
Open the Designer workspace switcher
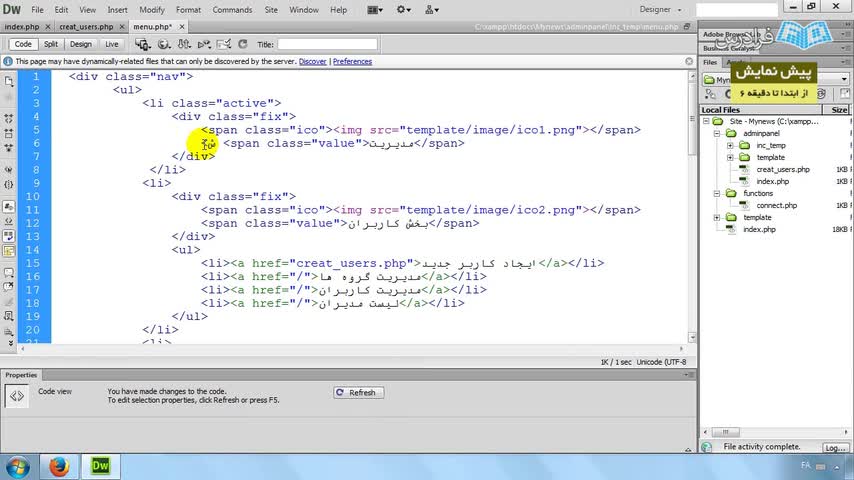point(660,9)
